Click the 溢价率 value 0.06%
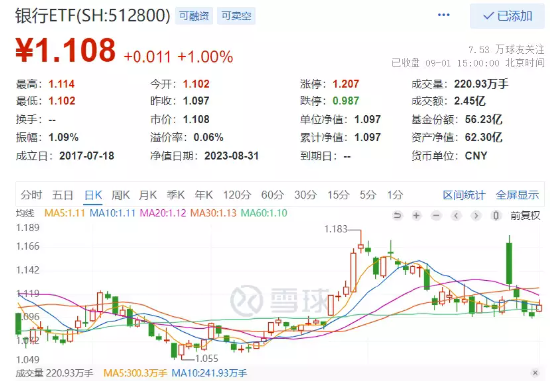Image resolution: width=550 pixels, height=382 pixels. tap(208, 137)
